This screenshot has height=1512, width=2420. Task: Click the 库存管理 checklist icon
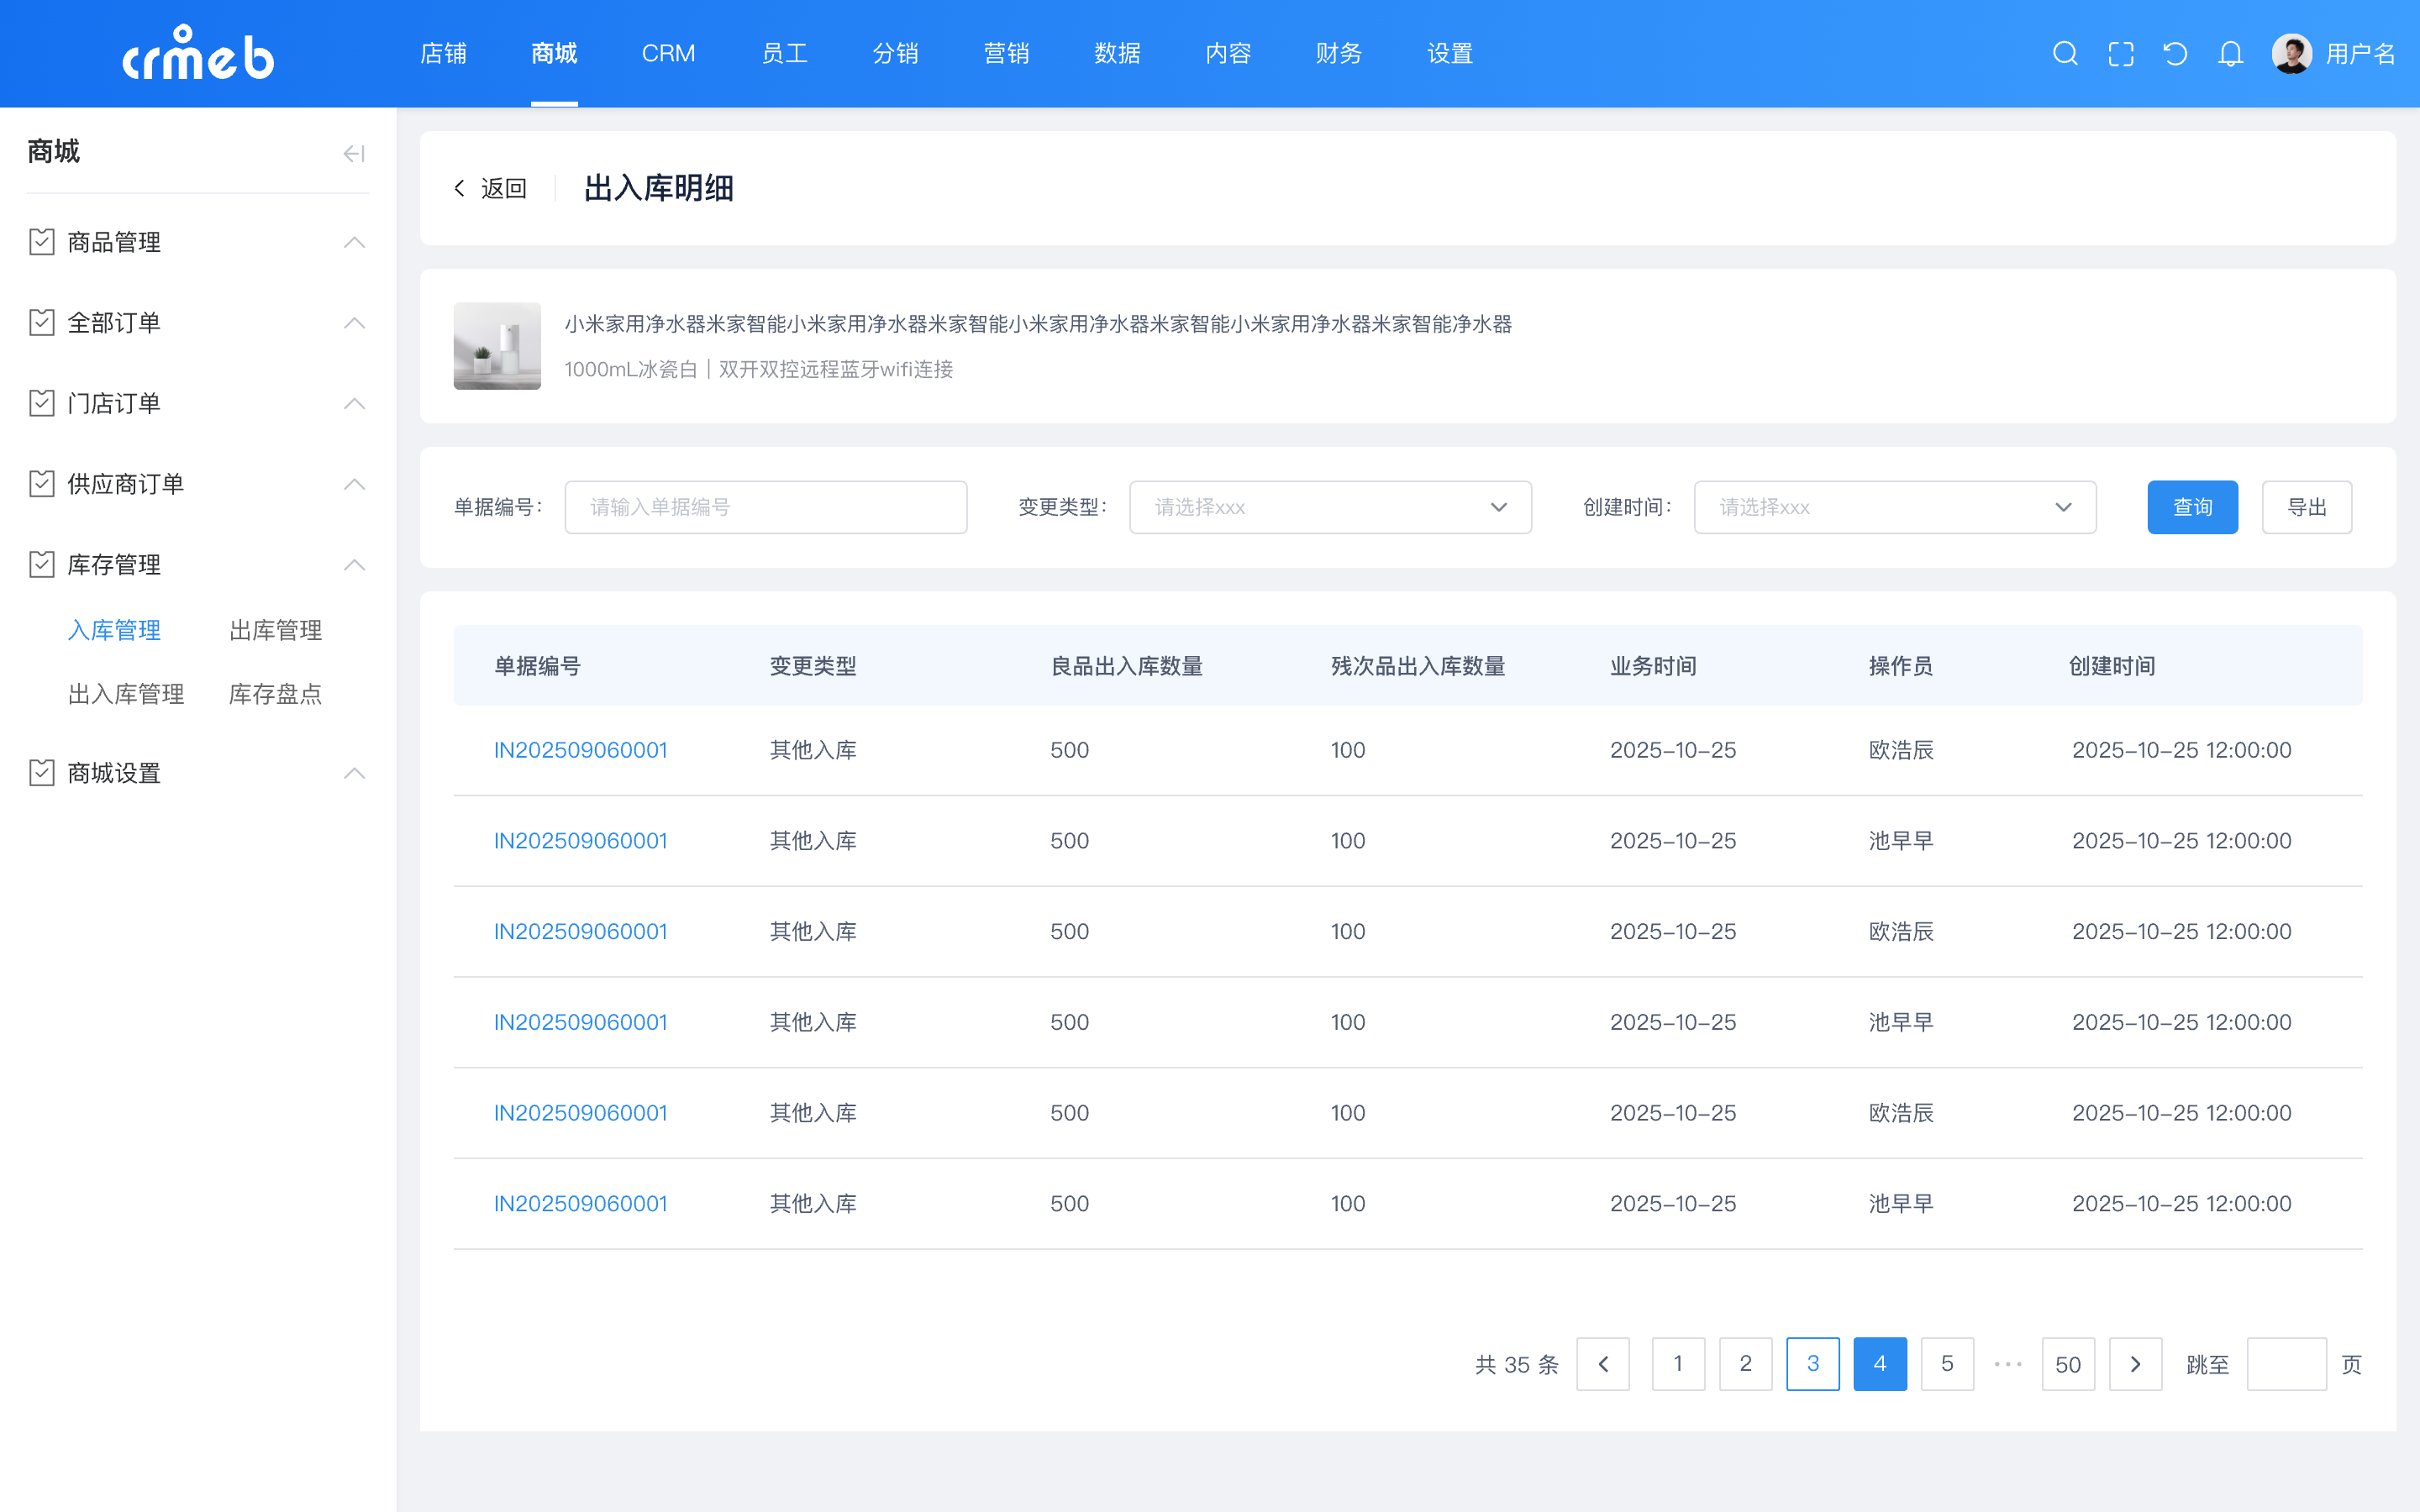41,565
